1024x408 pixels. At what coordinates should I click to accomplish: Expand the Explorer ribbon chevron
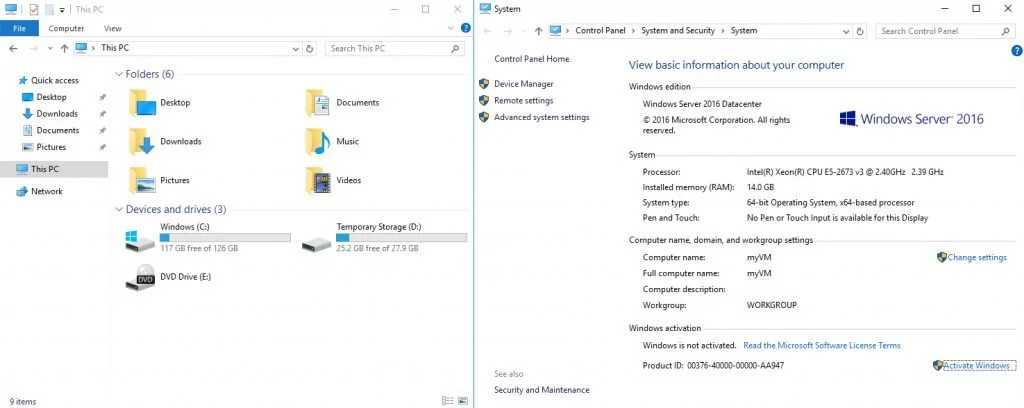(451, 28)
